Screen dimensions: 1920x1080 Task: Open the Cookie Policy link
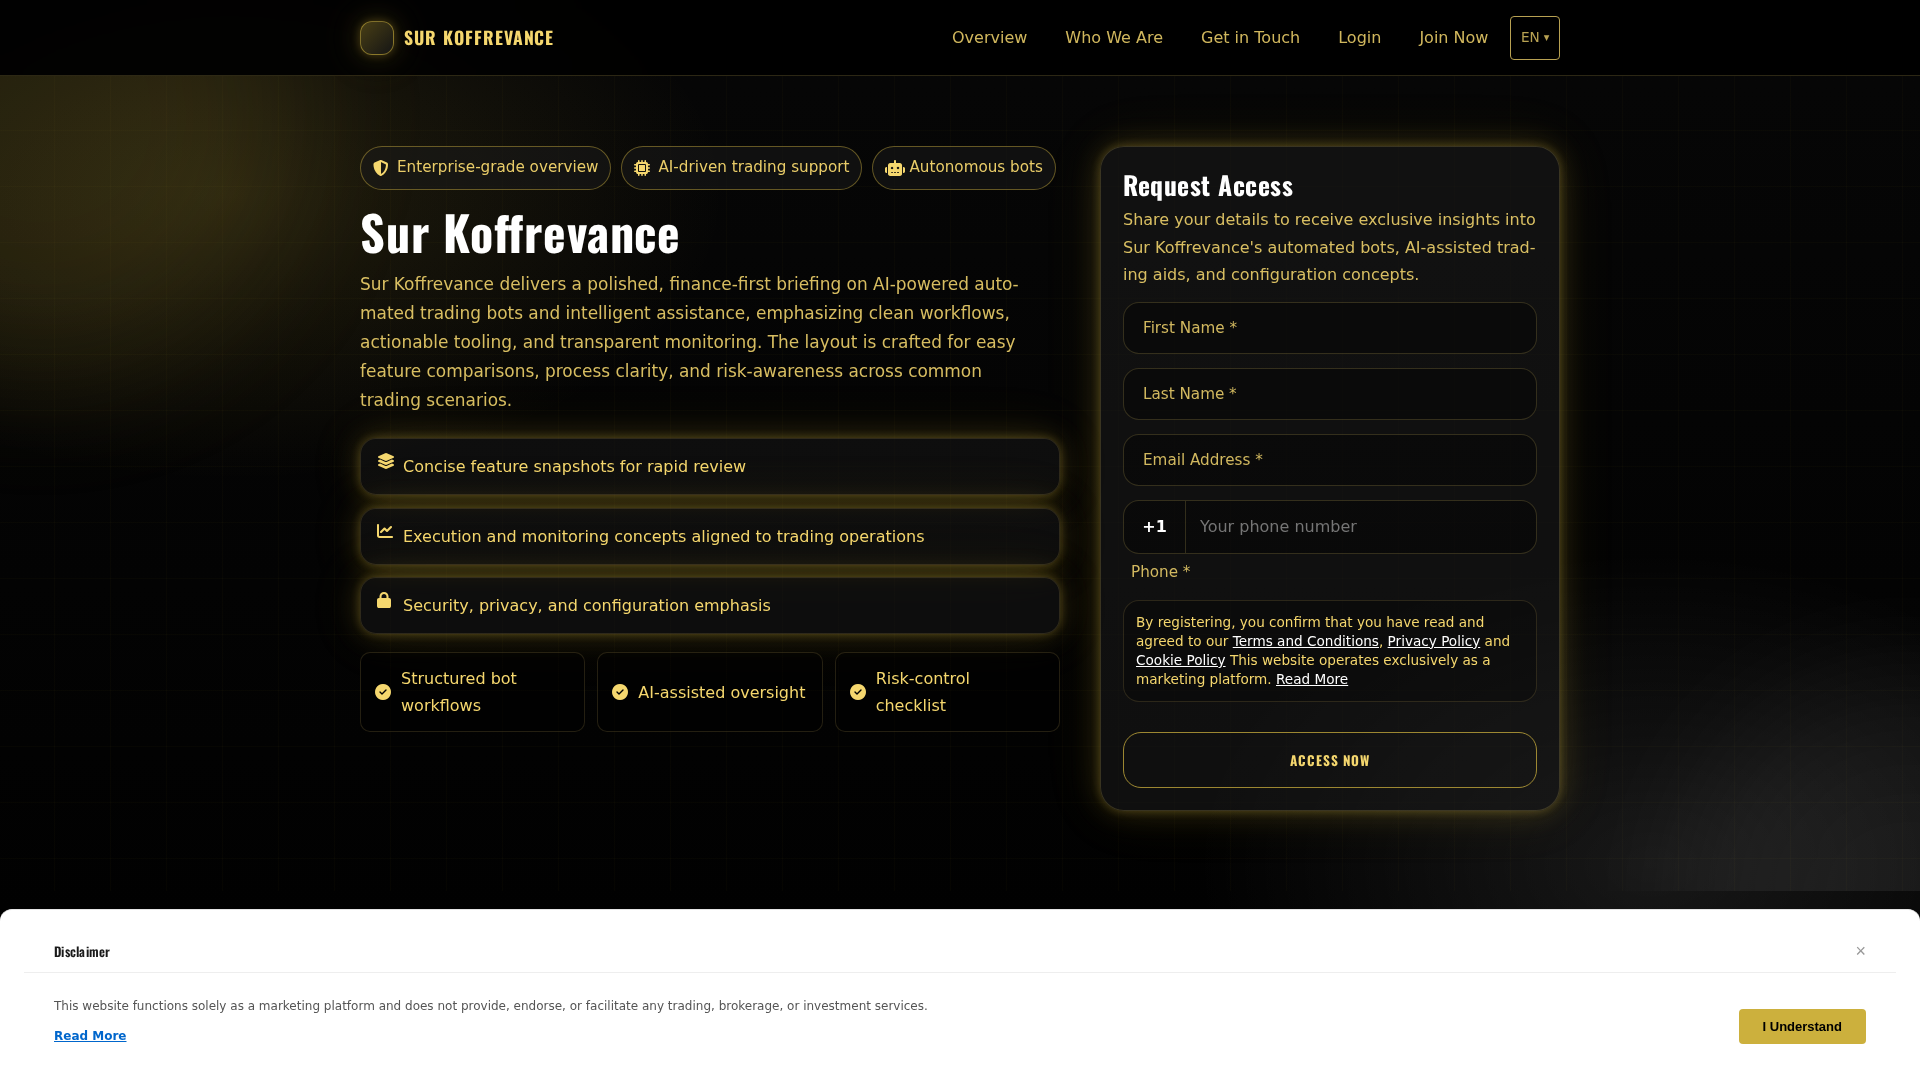tap(1180, 660)
